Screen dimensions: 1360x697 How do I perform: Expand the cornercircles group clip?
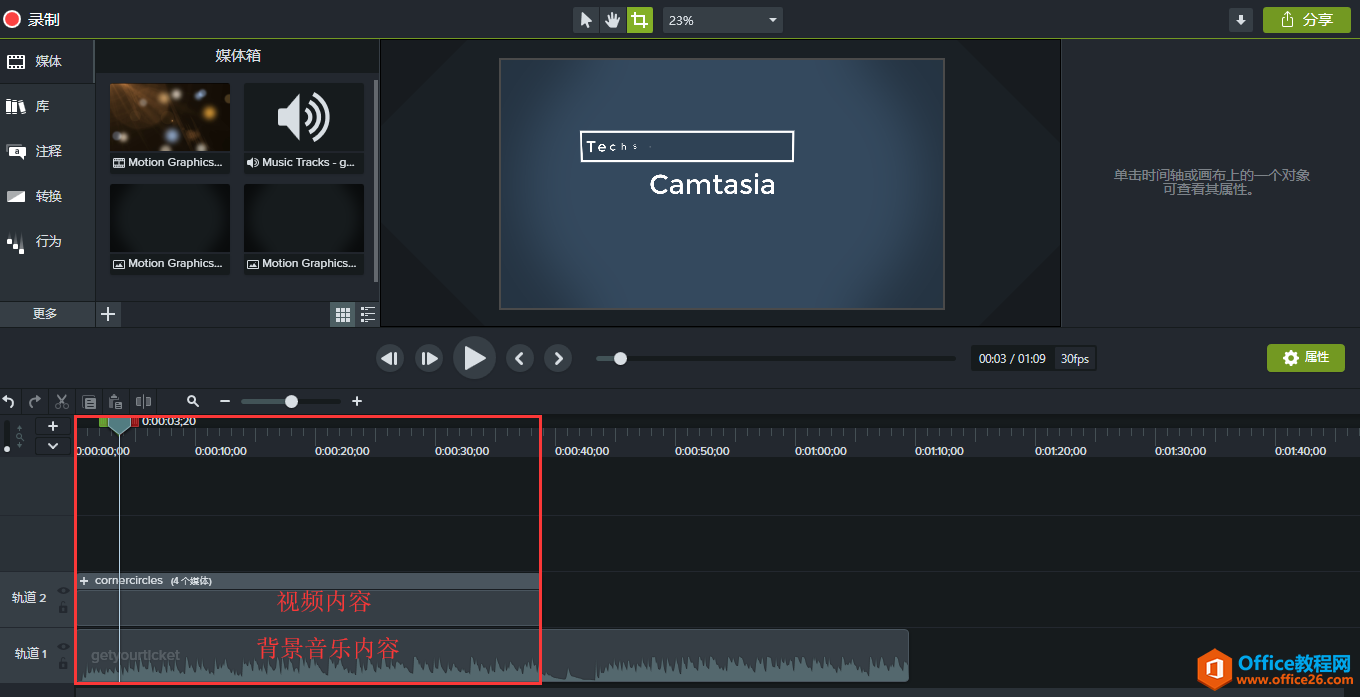[x=84, y=581]
